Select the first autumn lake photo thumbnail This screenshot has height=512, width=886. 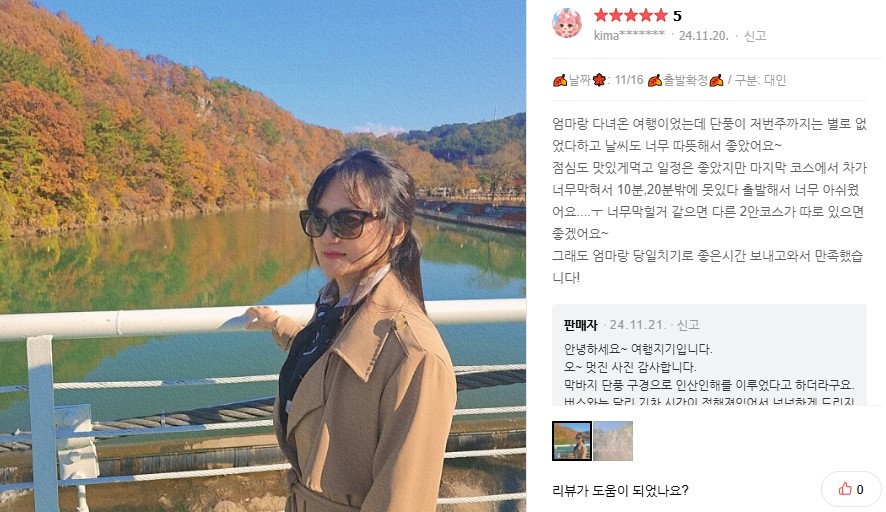pyautogui.click(x=572, y=441)
